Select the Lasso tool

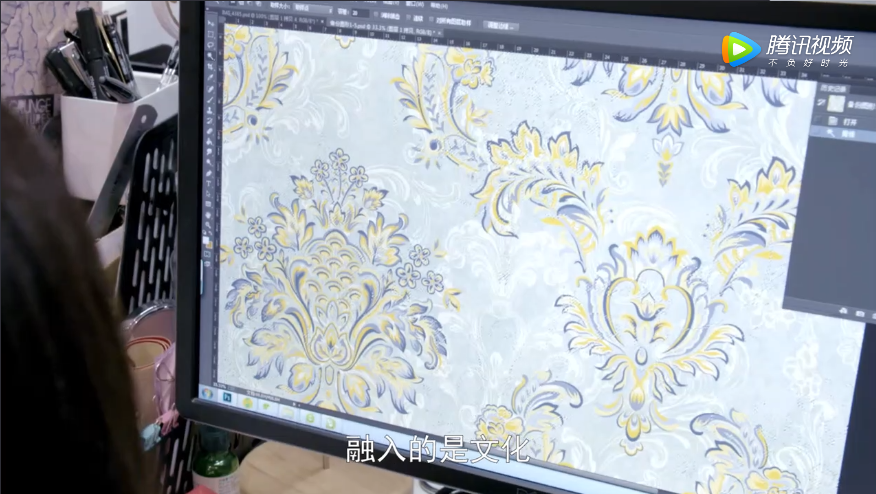point(210,44)
